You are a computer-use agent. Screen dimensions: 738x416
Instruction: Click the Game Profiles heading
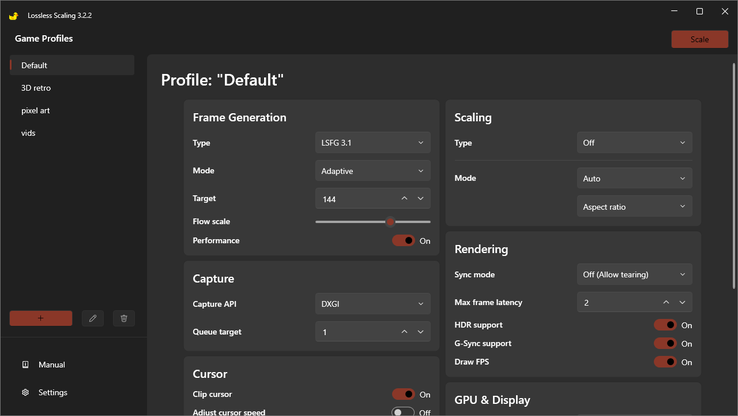[44, 39]
